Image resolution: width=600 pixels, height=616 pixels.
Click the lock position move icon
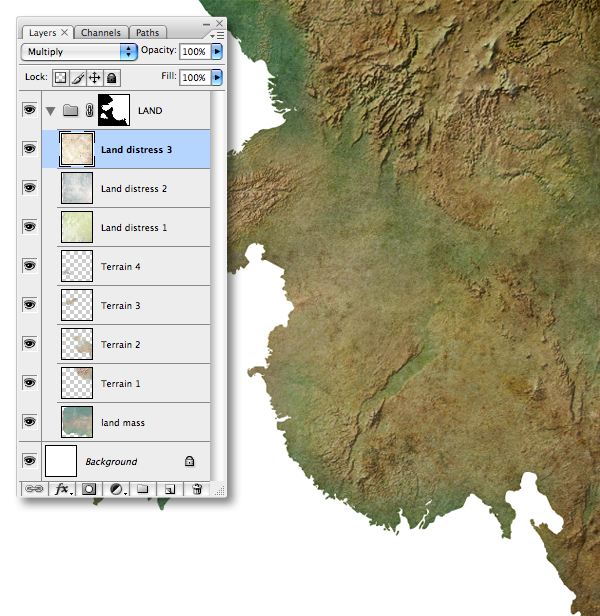point(95,77)
